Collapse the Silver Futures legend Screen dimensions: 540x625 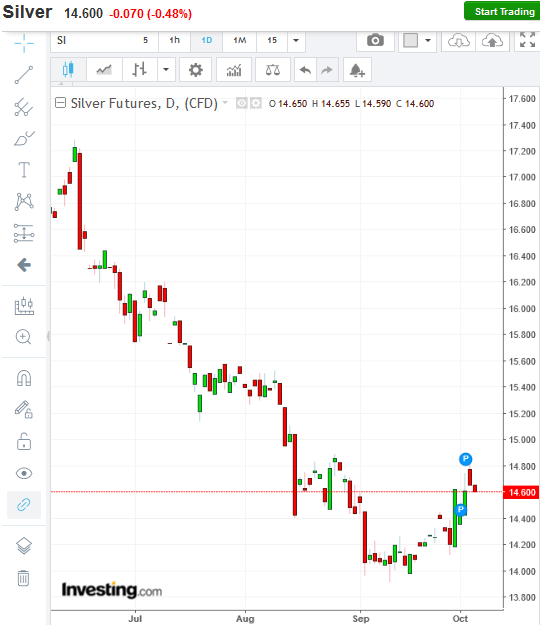pos(60,103)
